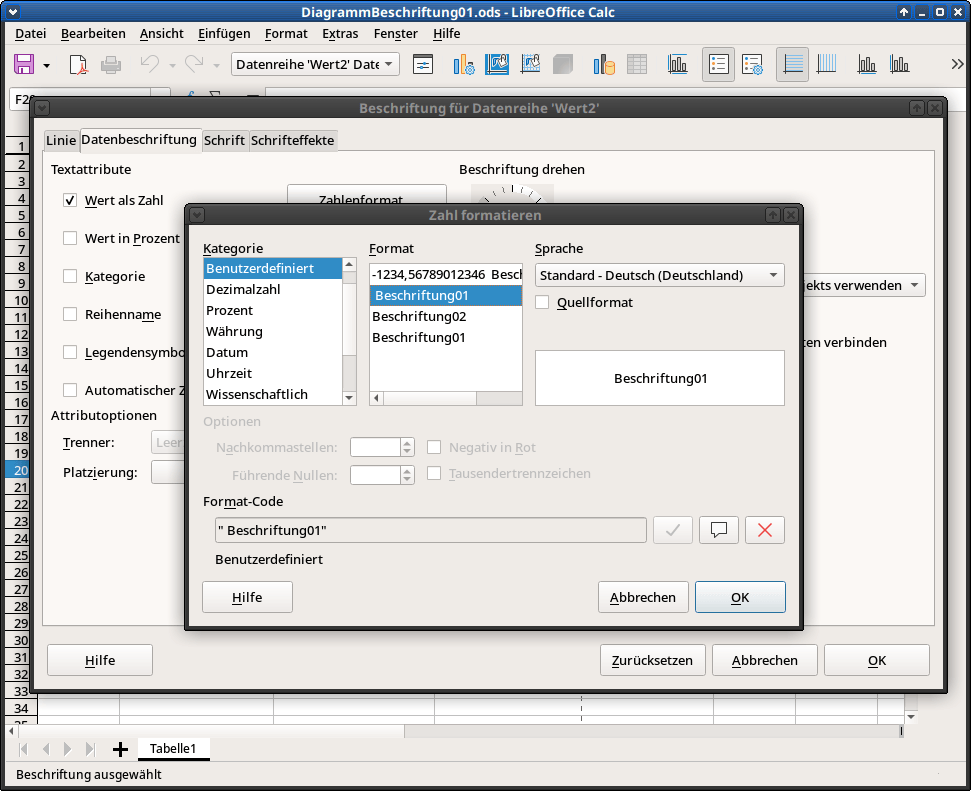This screenshot has width=971, height=791.
Task: Click Abbrechen in Zahl formatieren dialog
Action: pyautogui.click(x=643, y=597)
